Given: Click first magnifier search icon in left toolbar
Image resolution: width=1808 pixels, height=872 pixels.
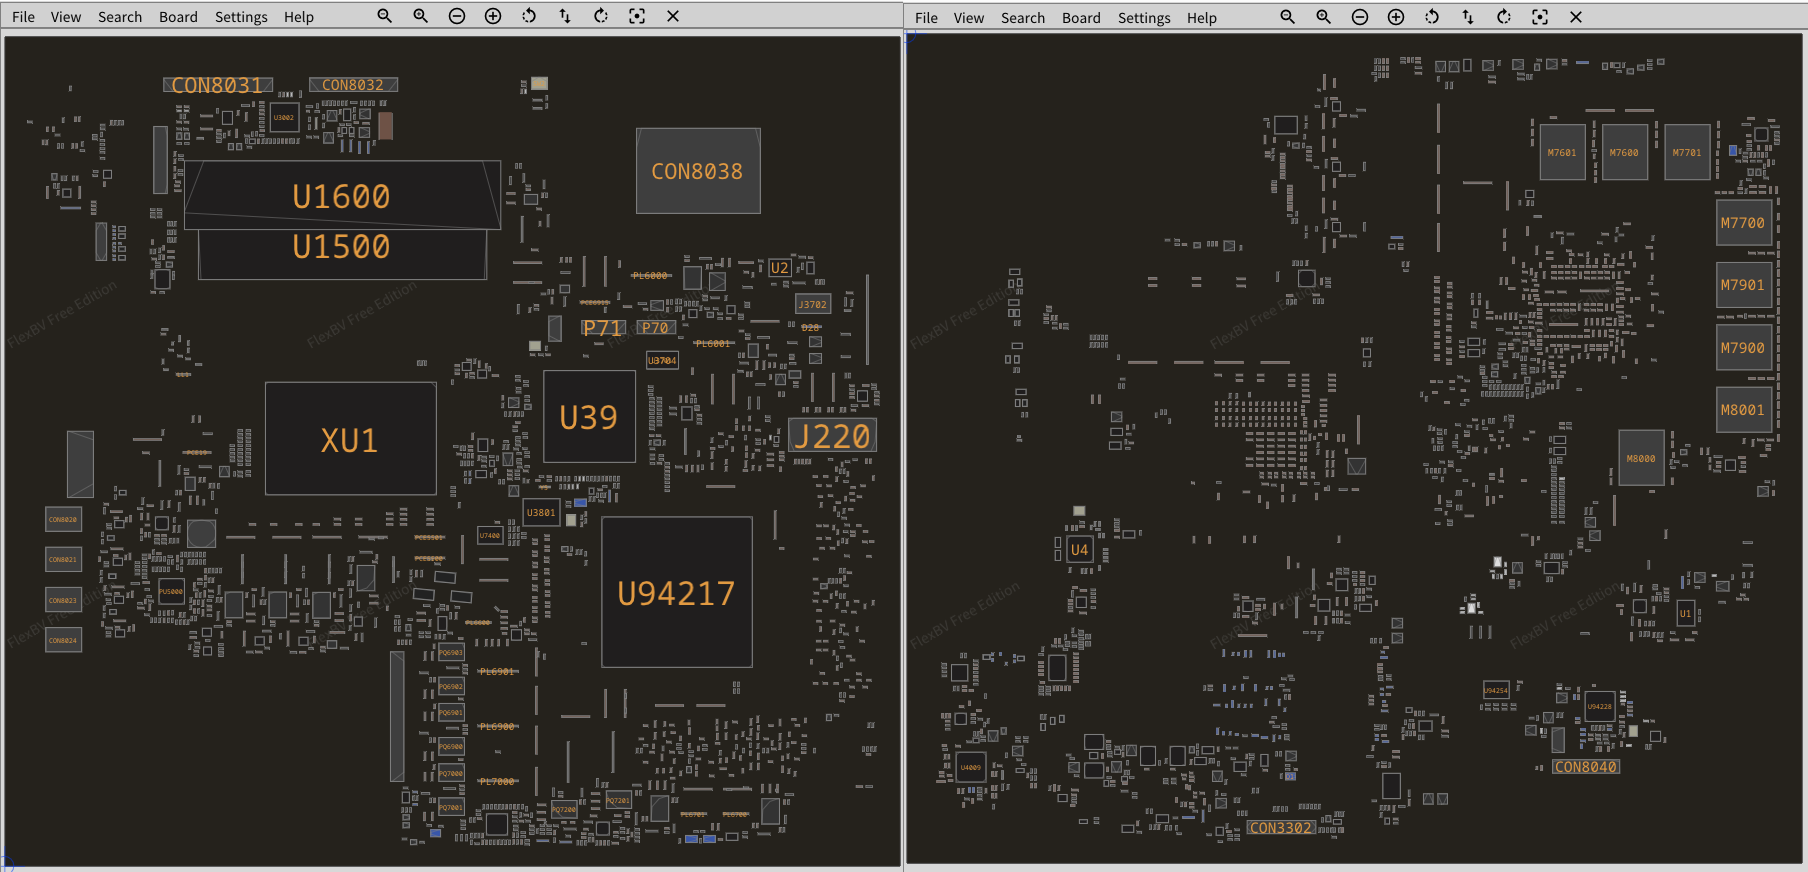Looking at the screenshot, I should (x=384, y=16).
